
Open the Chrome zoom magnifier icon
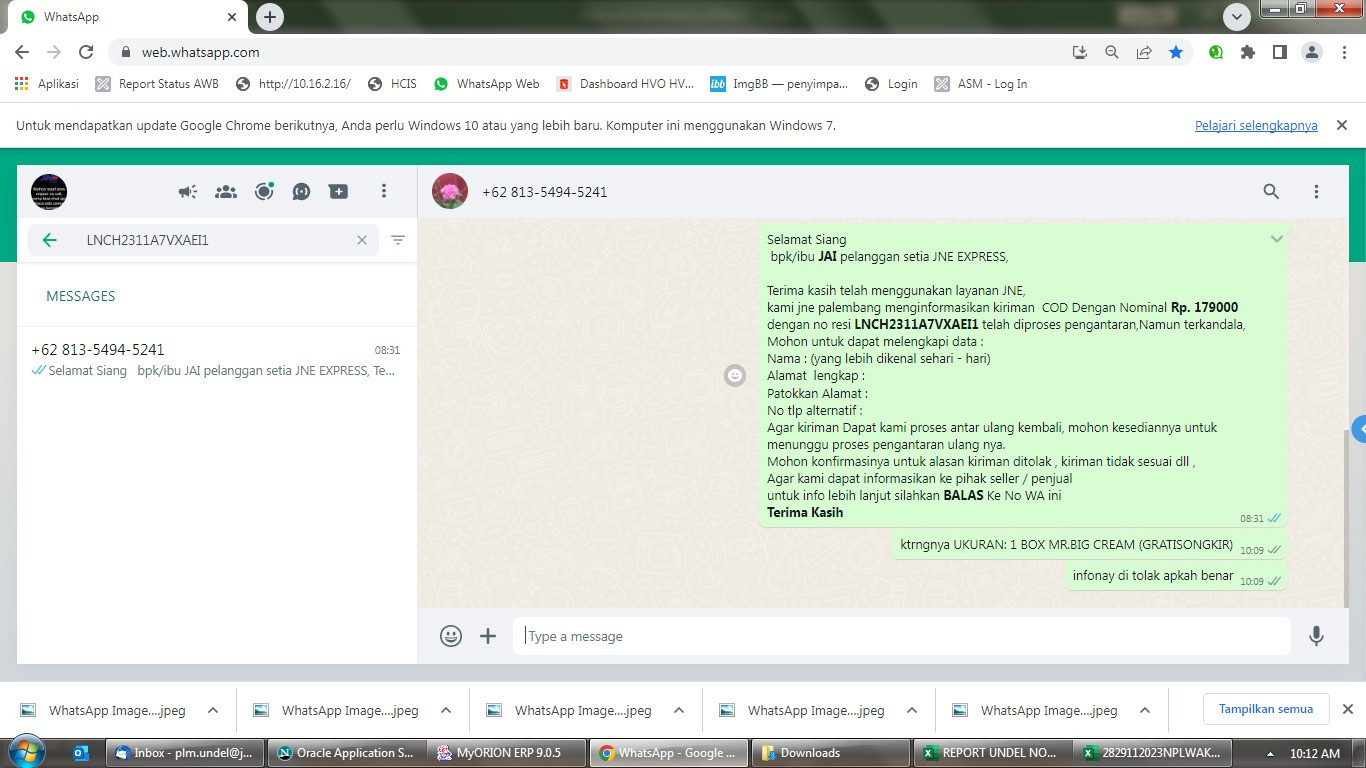(1112, 52)
